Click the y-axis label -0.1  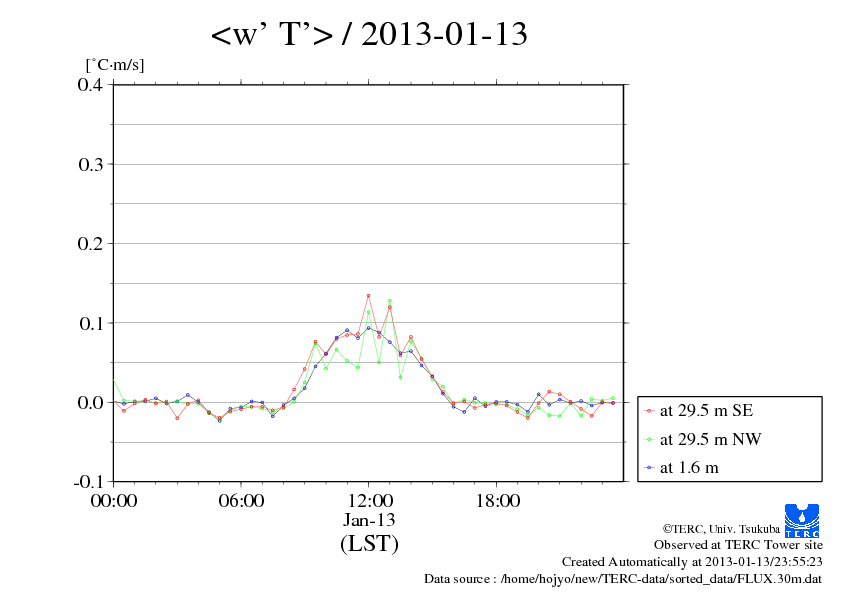(88, 482)
